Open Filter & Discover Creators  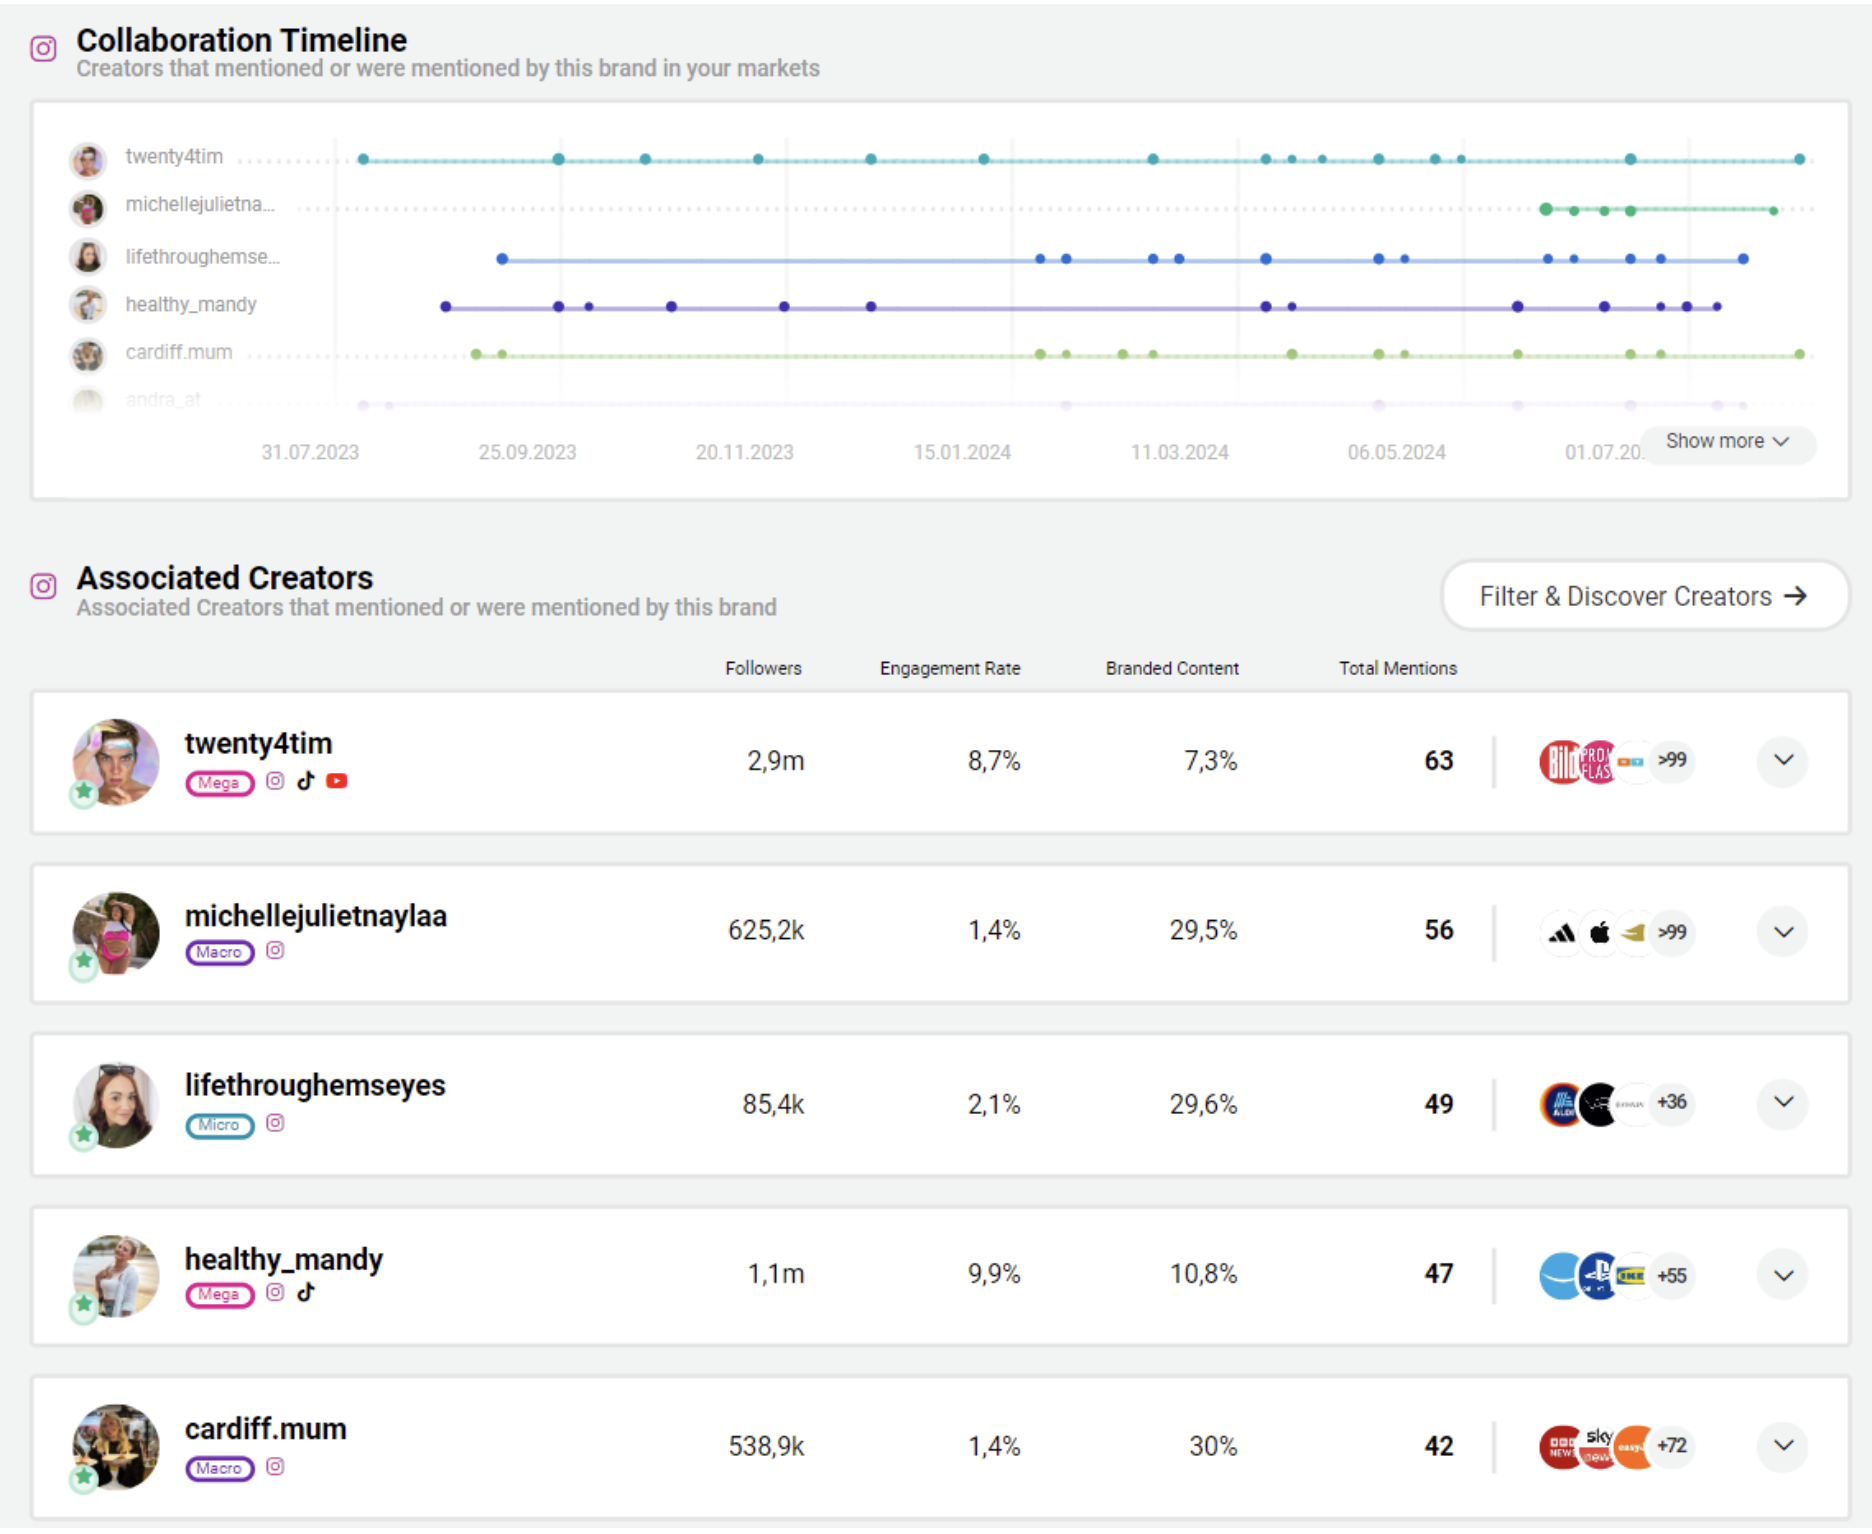click(x=1643, y=596)
